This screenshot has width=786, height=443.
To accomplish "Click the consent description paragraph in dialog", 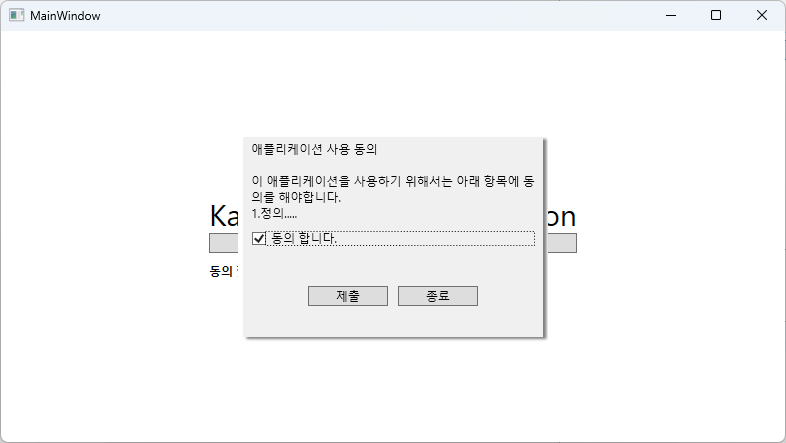I will [393, 189].
